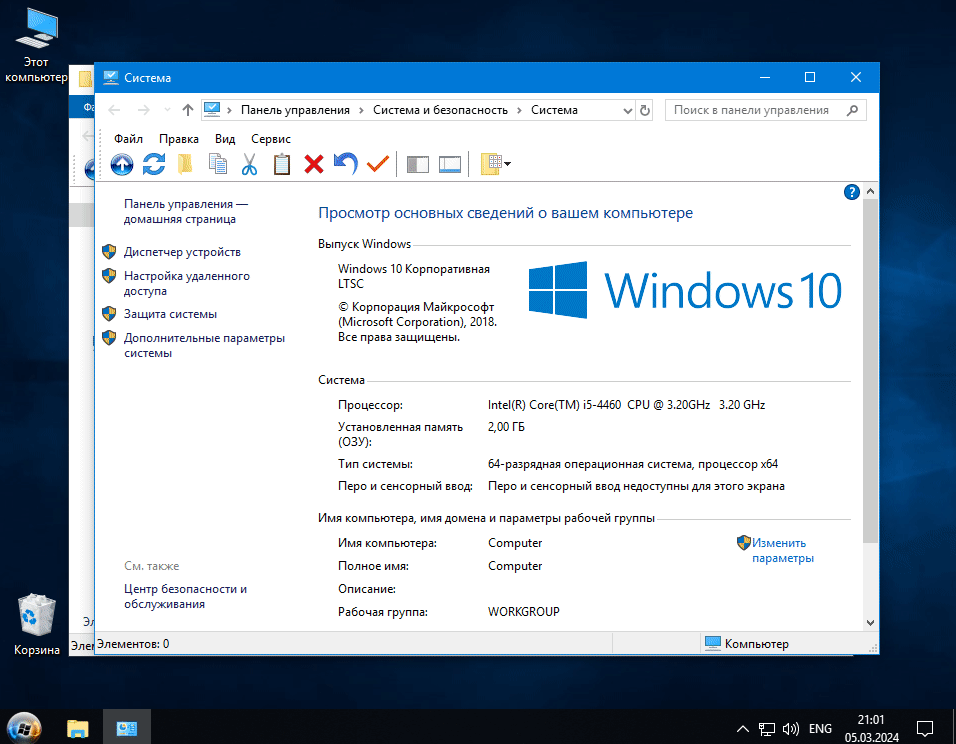Click the Folders toolbar icon
Image resolution: width=956 pixels, height=744 pixels.
tap(185, 164)
